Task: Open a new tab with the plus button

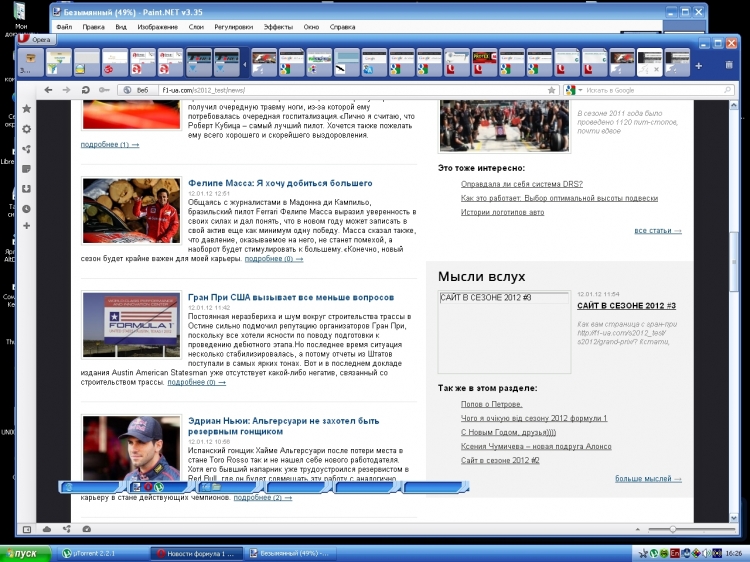Action: point(698,66)
